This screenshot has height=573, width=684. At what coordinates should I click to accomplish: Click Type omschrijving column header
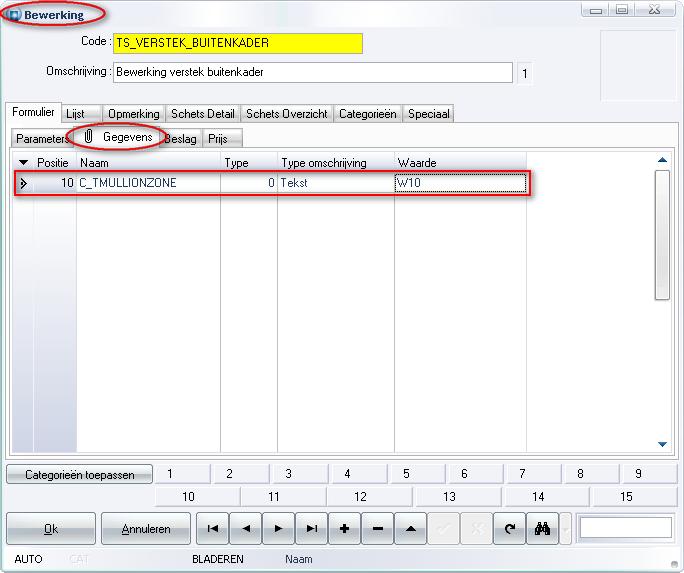[336, 163]
